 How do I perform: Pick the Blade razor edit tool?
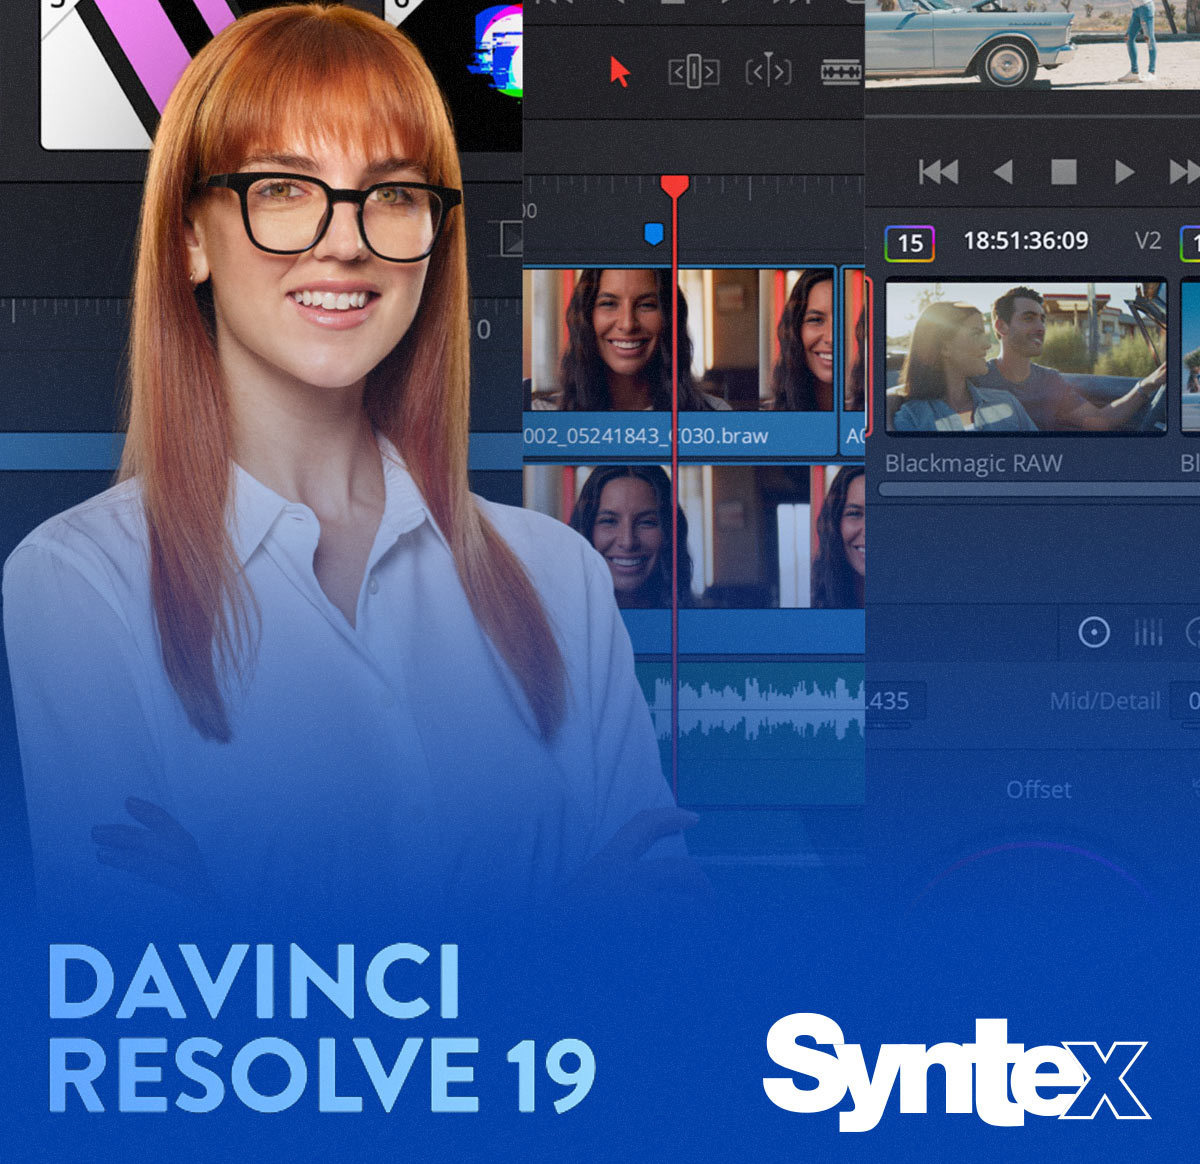841,72
